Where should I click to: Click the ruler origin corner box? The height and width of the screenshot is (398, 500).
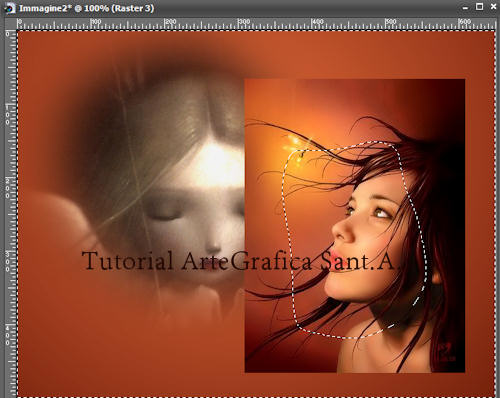10,24
